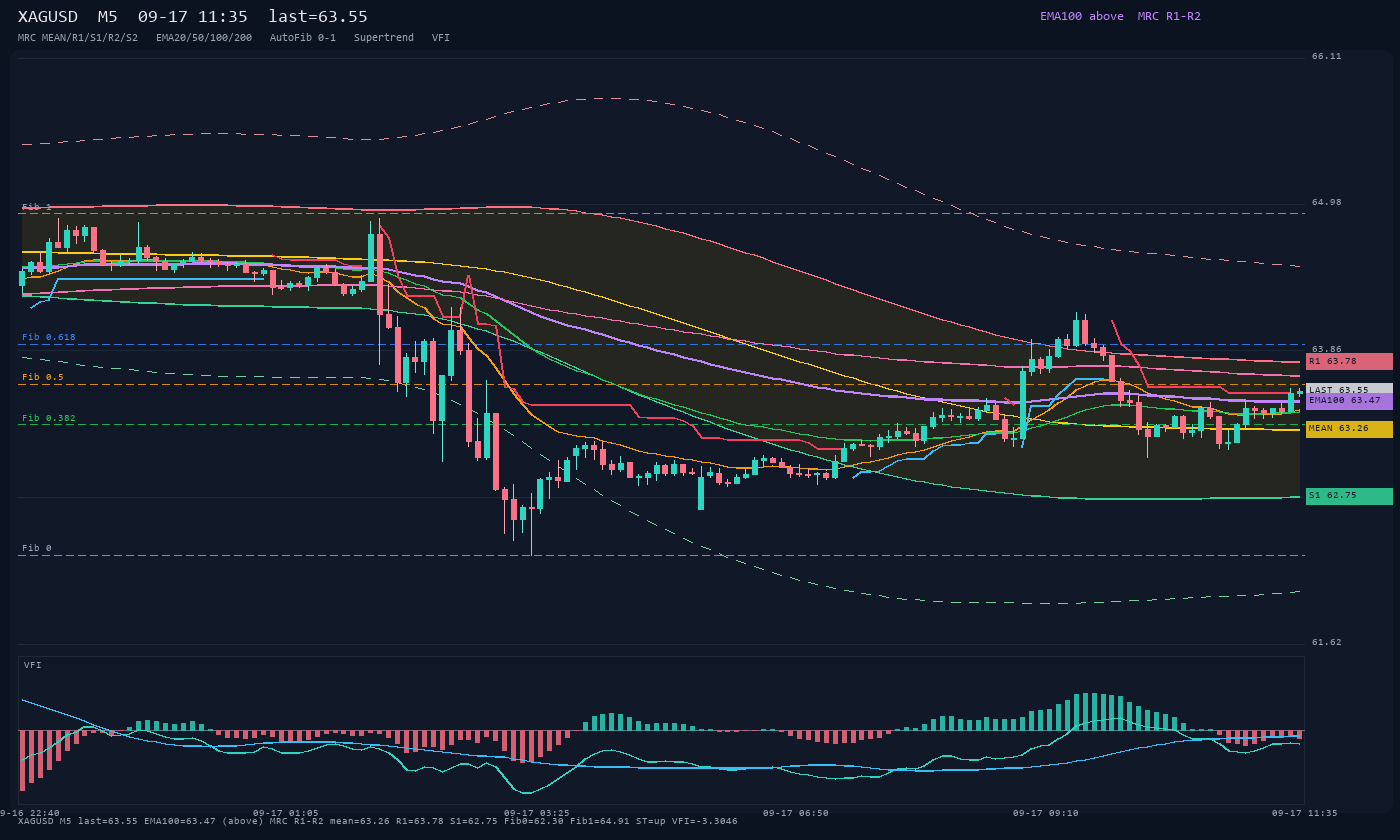
Task: Click the last=63.55 readout in the title
Action: pyautogui.click(x=318, y=16)
